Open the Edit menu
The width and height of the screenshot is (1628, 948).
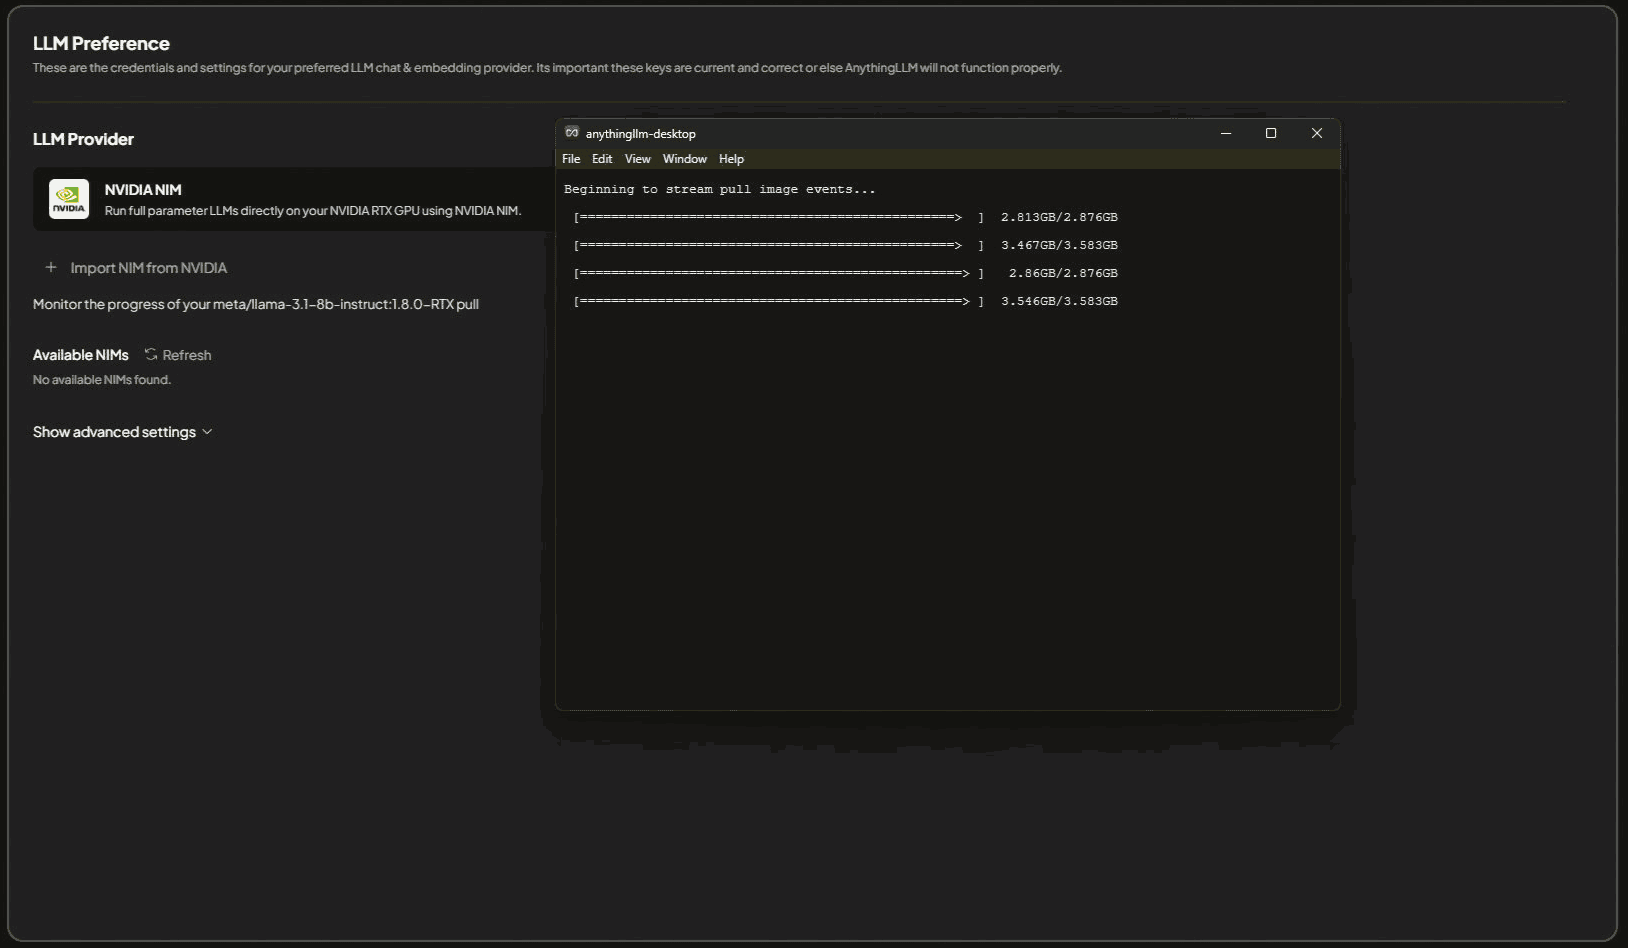pos(602,159)
